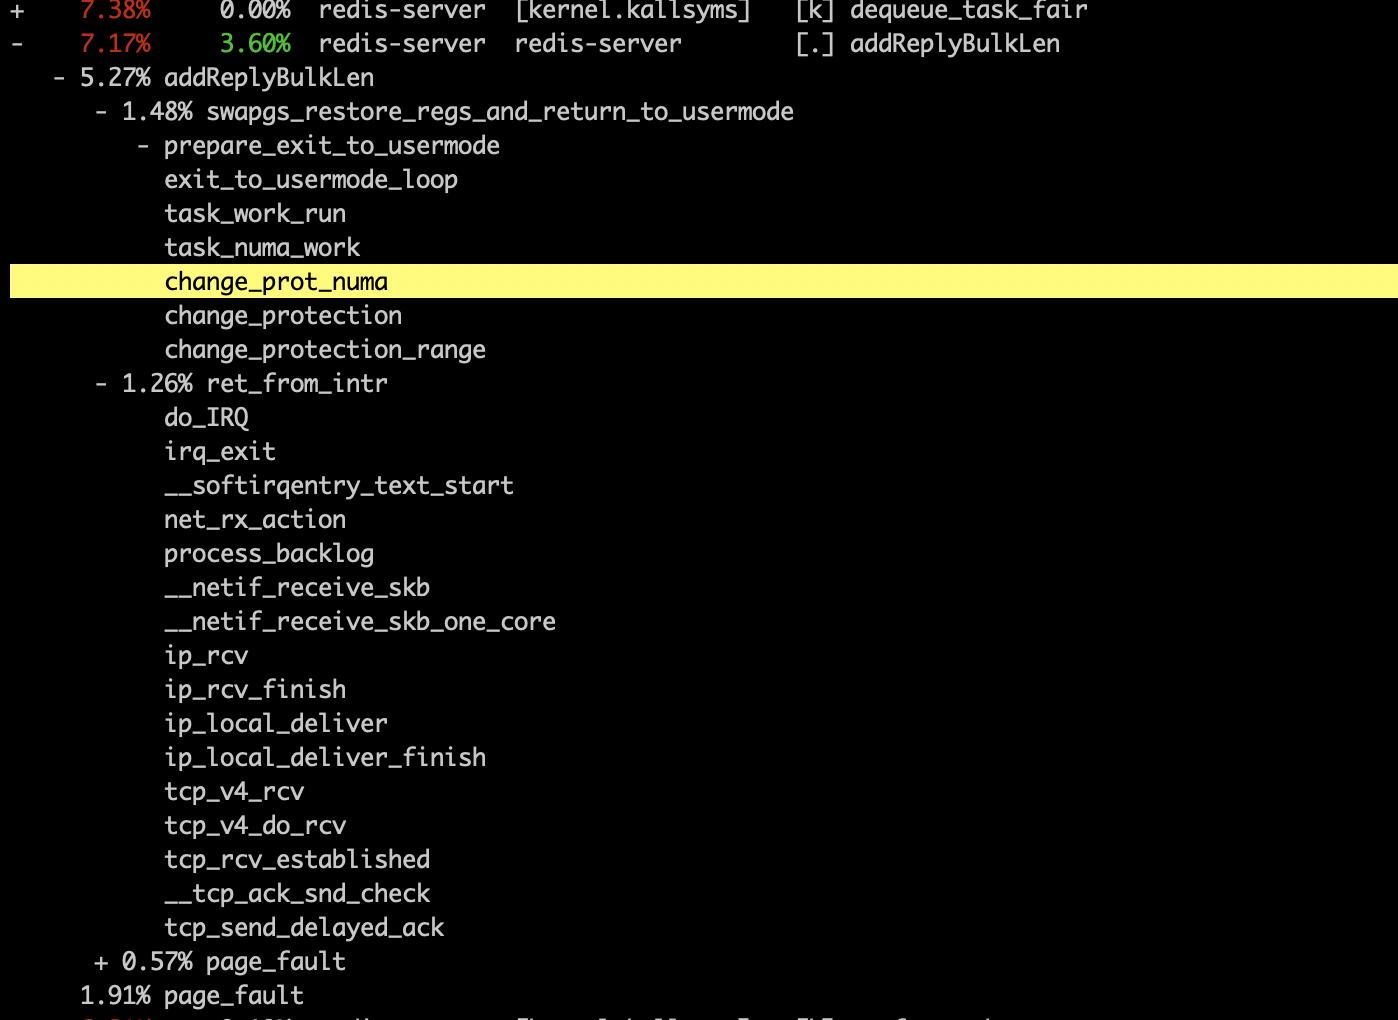This screenshot has width=1398, height=1020.
Task: Click the task_numa_work call entry
Action: [262, 248]
